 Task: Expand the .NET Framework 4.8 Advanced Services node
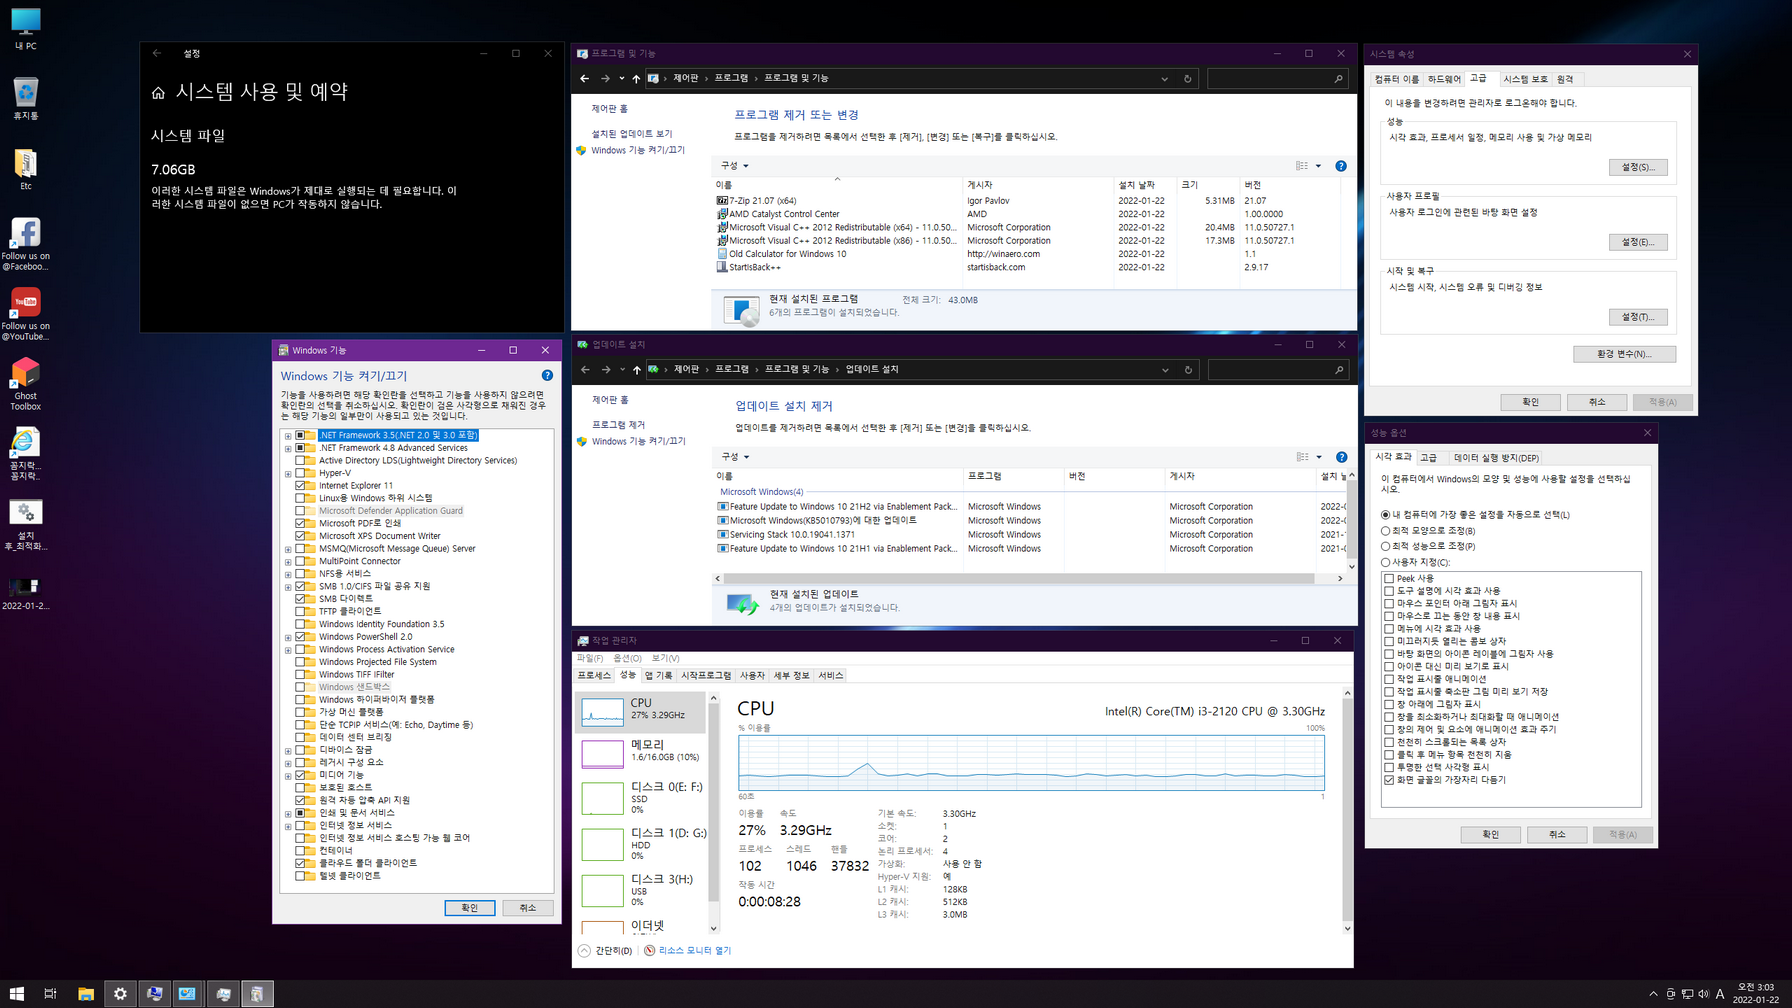click(x=288, y=448)
